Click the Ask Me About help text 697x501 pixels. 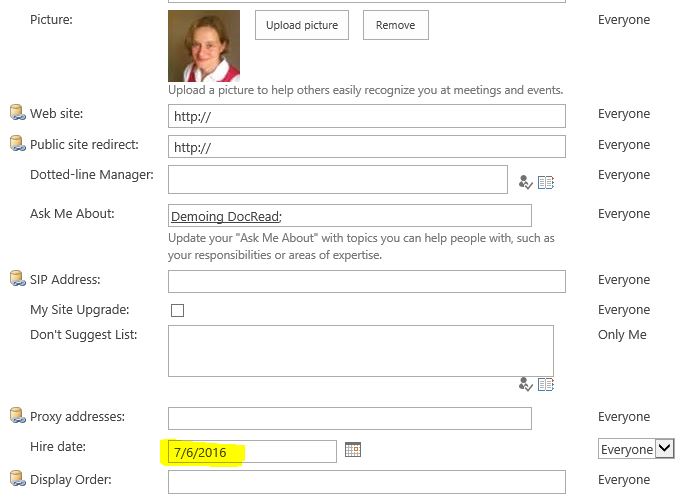coord(361,246)
